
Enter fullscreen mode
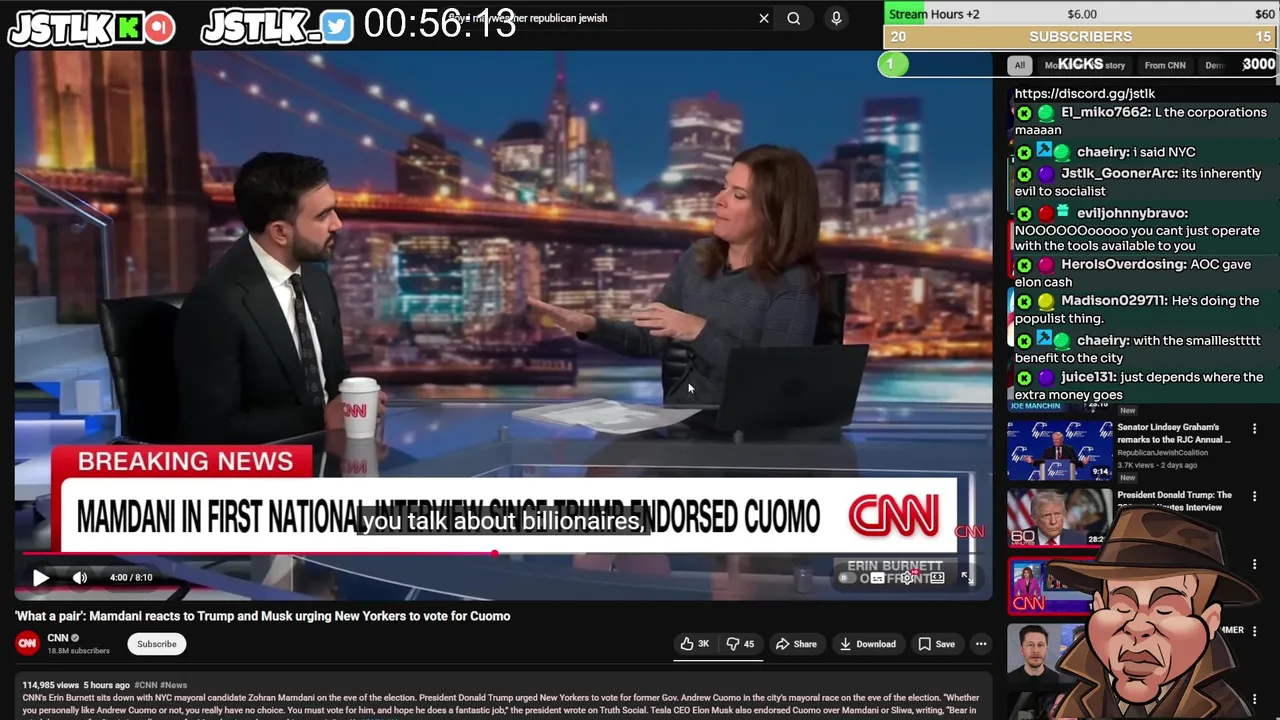[x=967, y=577]
